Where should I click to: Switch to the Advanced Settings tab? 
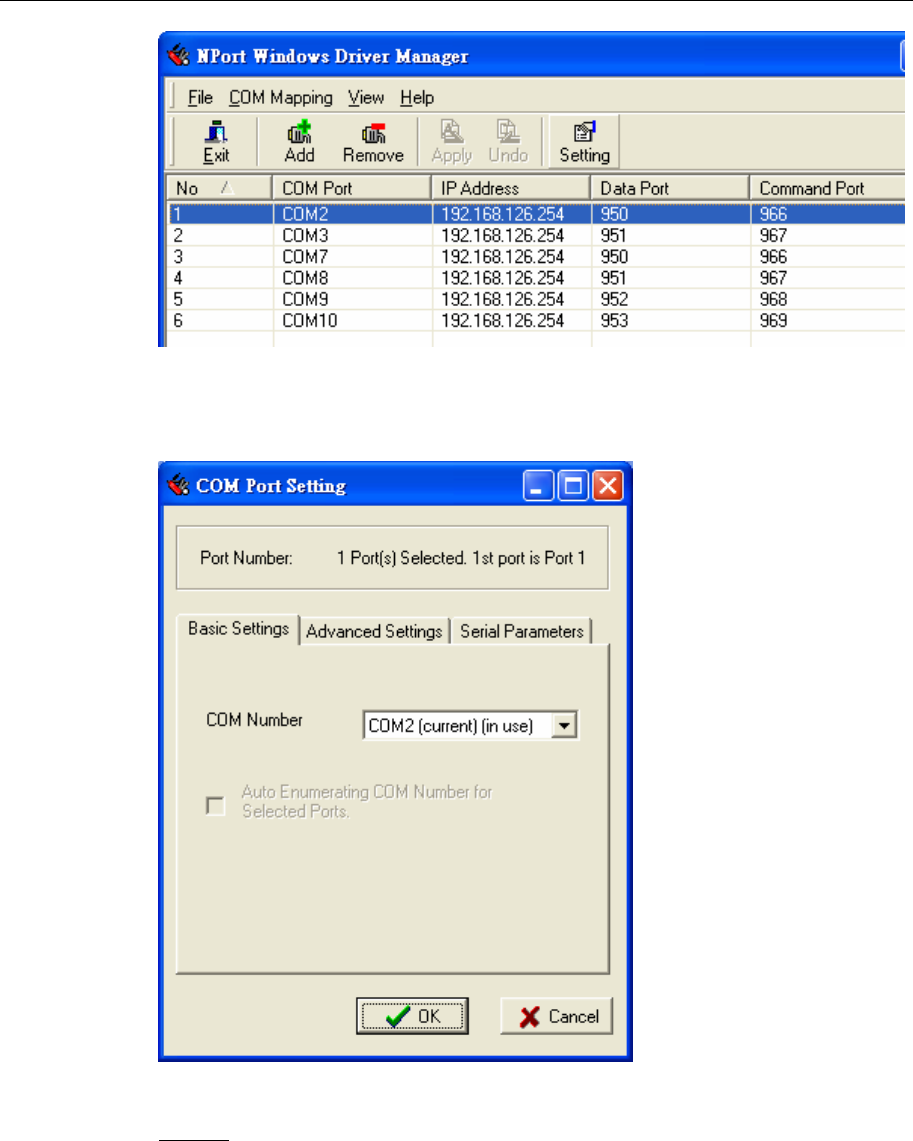374,631
